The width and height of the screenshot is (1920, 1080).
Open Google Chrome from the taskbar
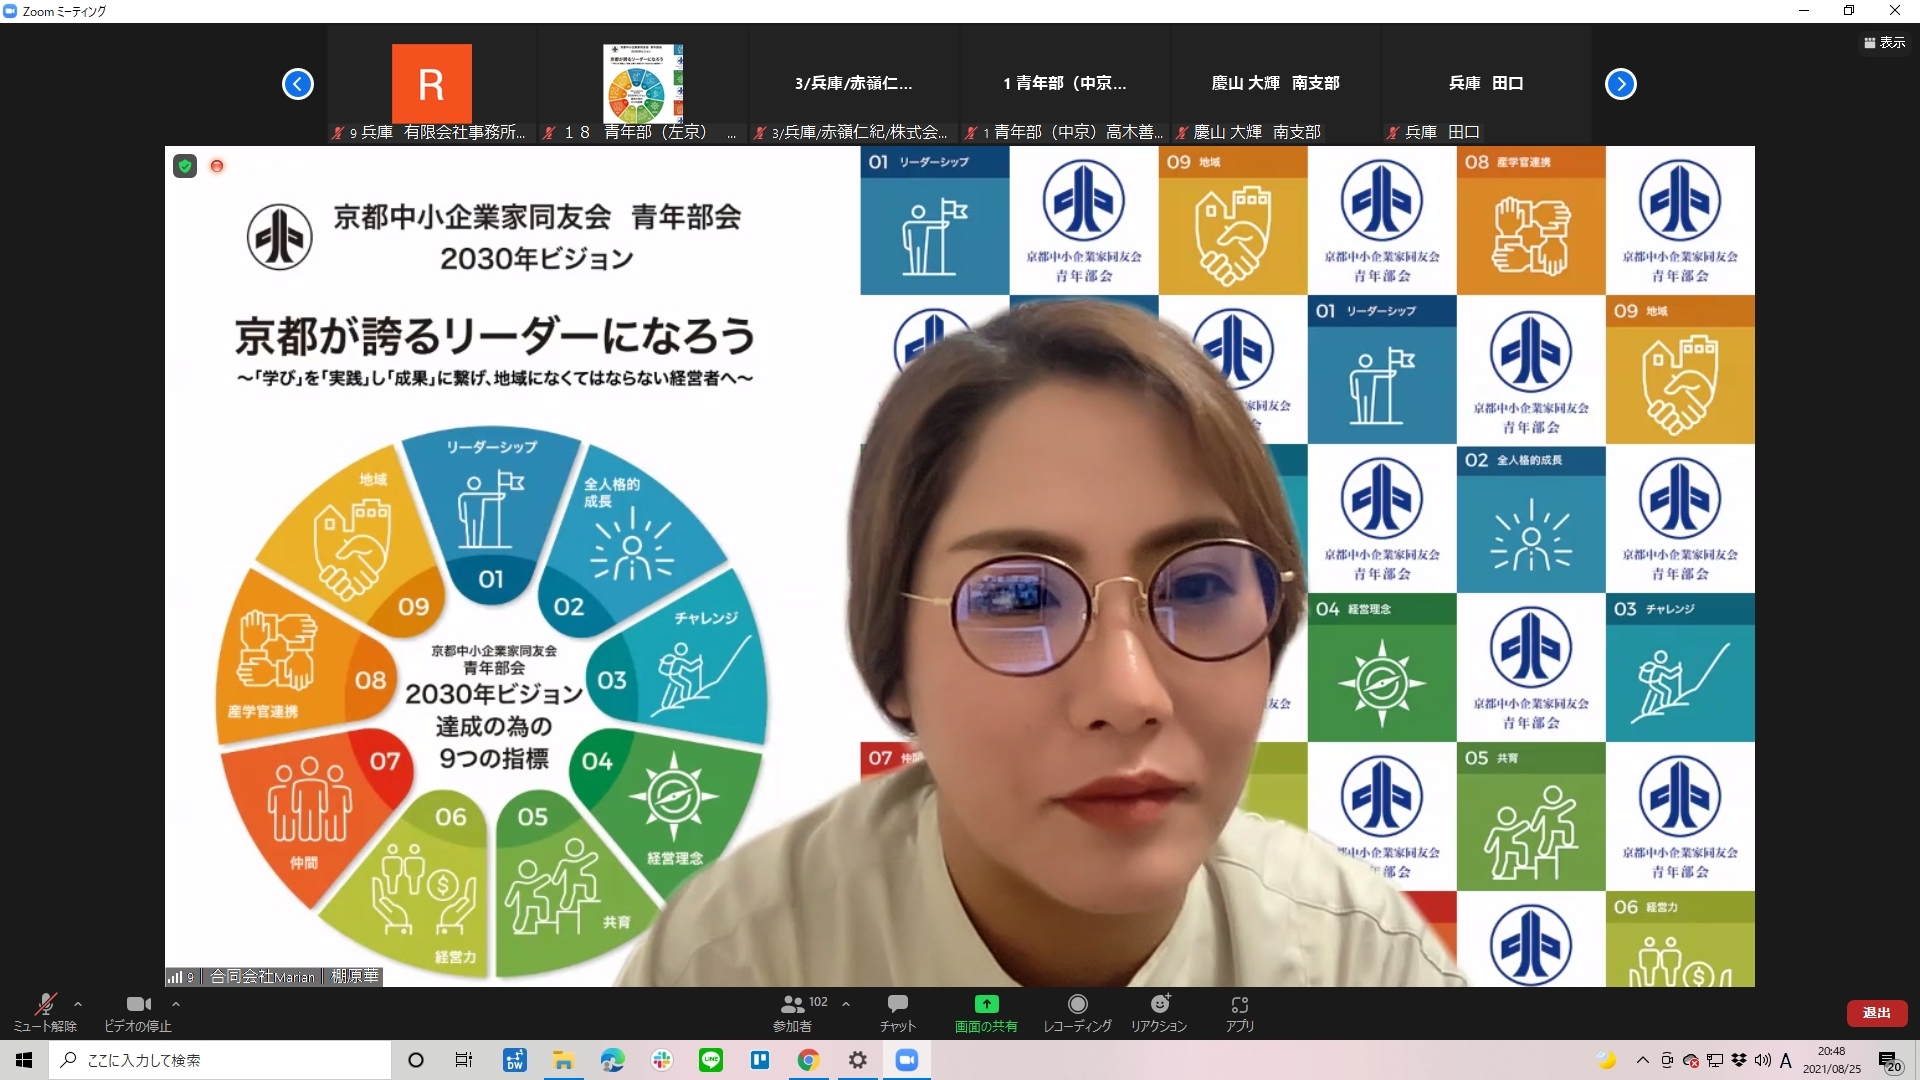tap(808, 1060)
